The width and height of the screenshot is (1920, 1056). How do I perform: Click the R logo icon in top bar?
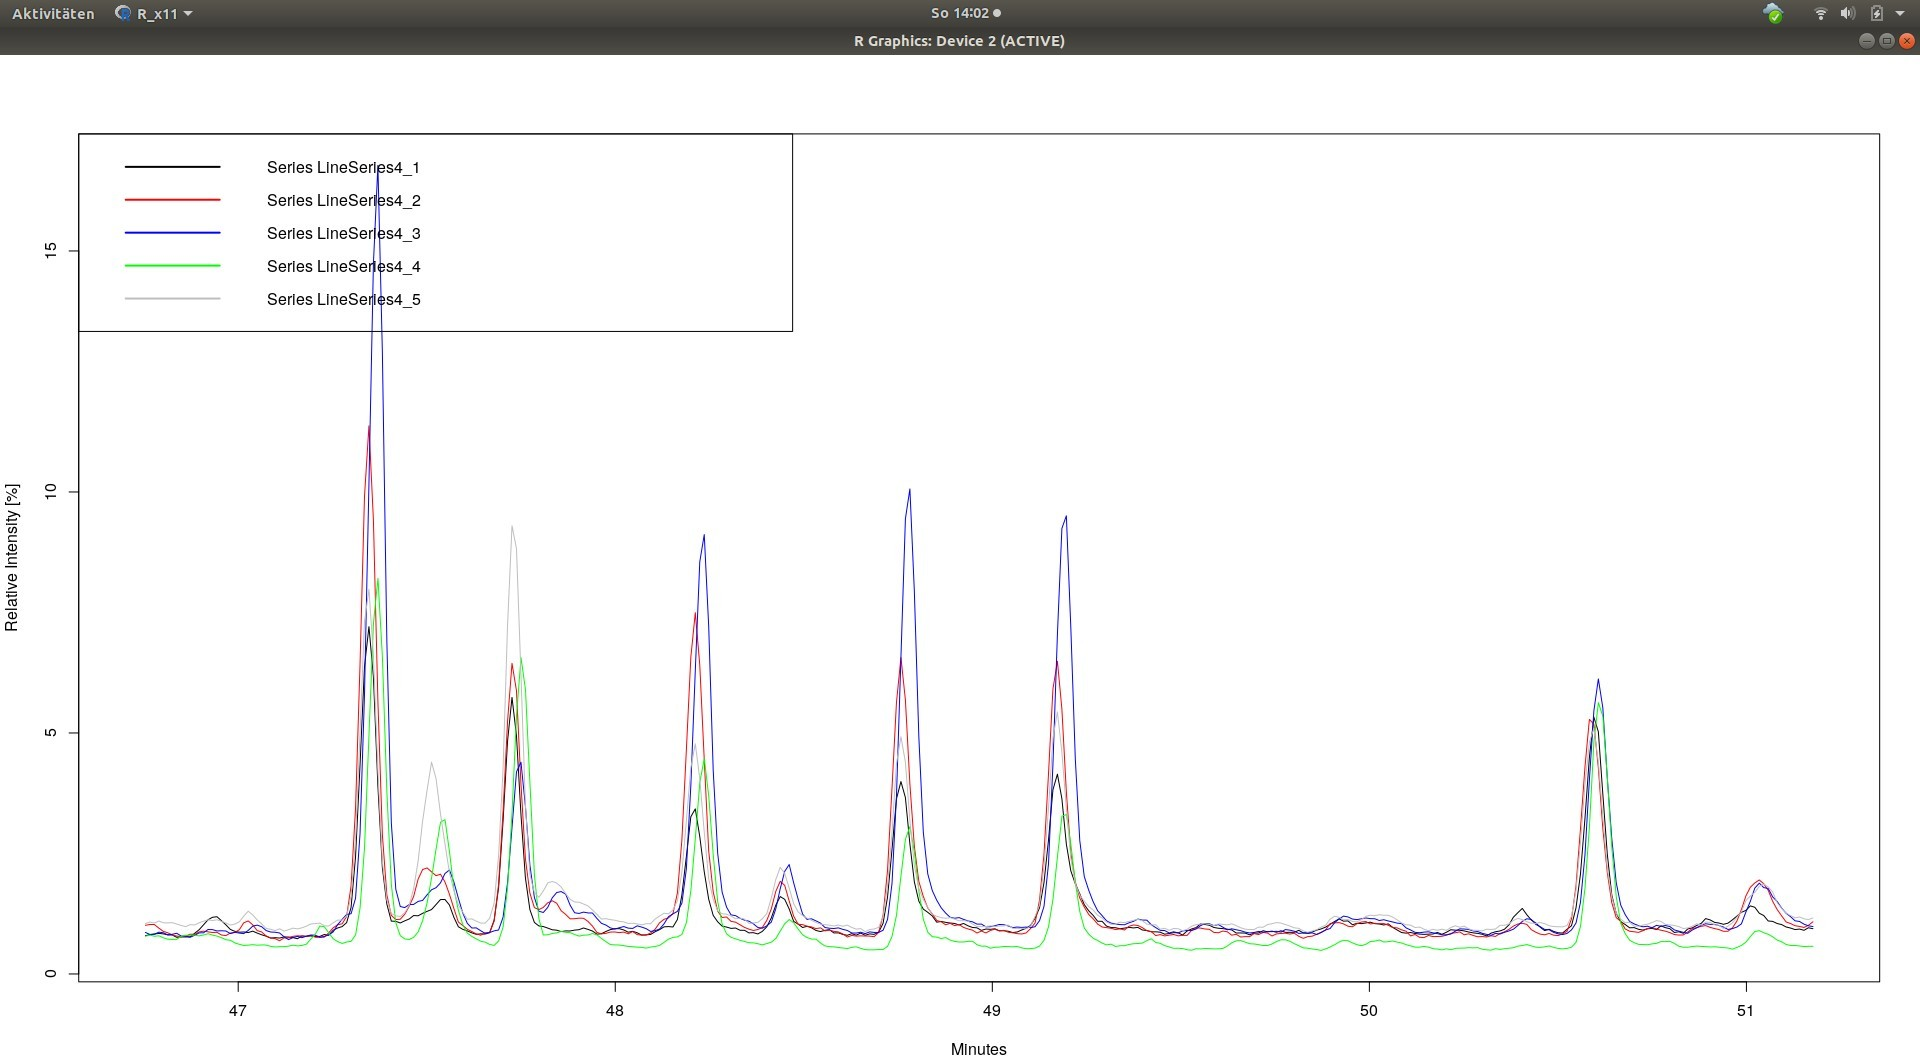click(x=123, y=13)
